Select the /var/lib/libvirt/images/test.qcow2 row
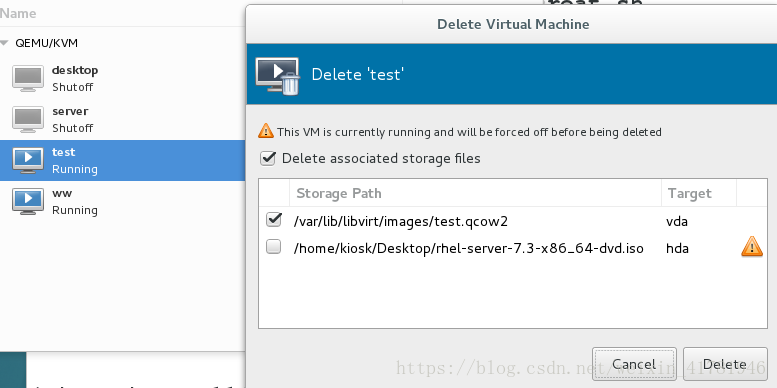Viewport: 777px width, 388px height. click(512, 221)
